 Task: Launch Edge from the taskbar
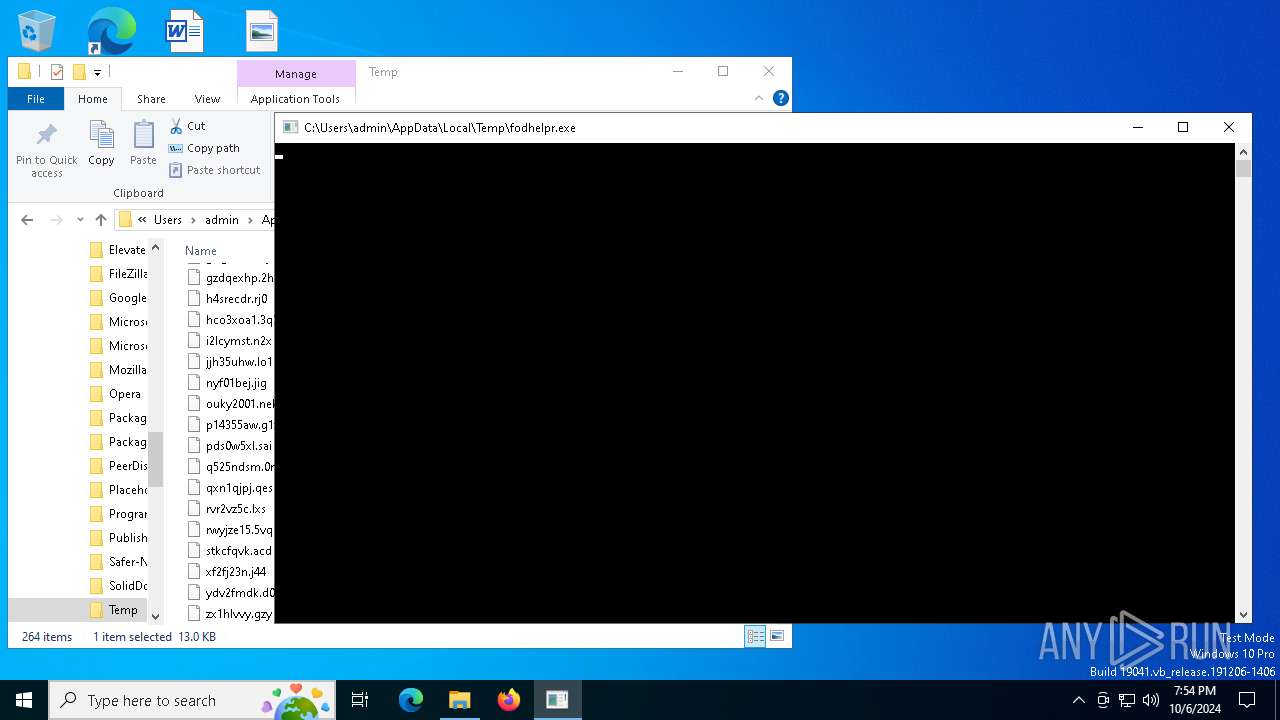click(411, 700)
